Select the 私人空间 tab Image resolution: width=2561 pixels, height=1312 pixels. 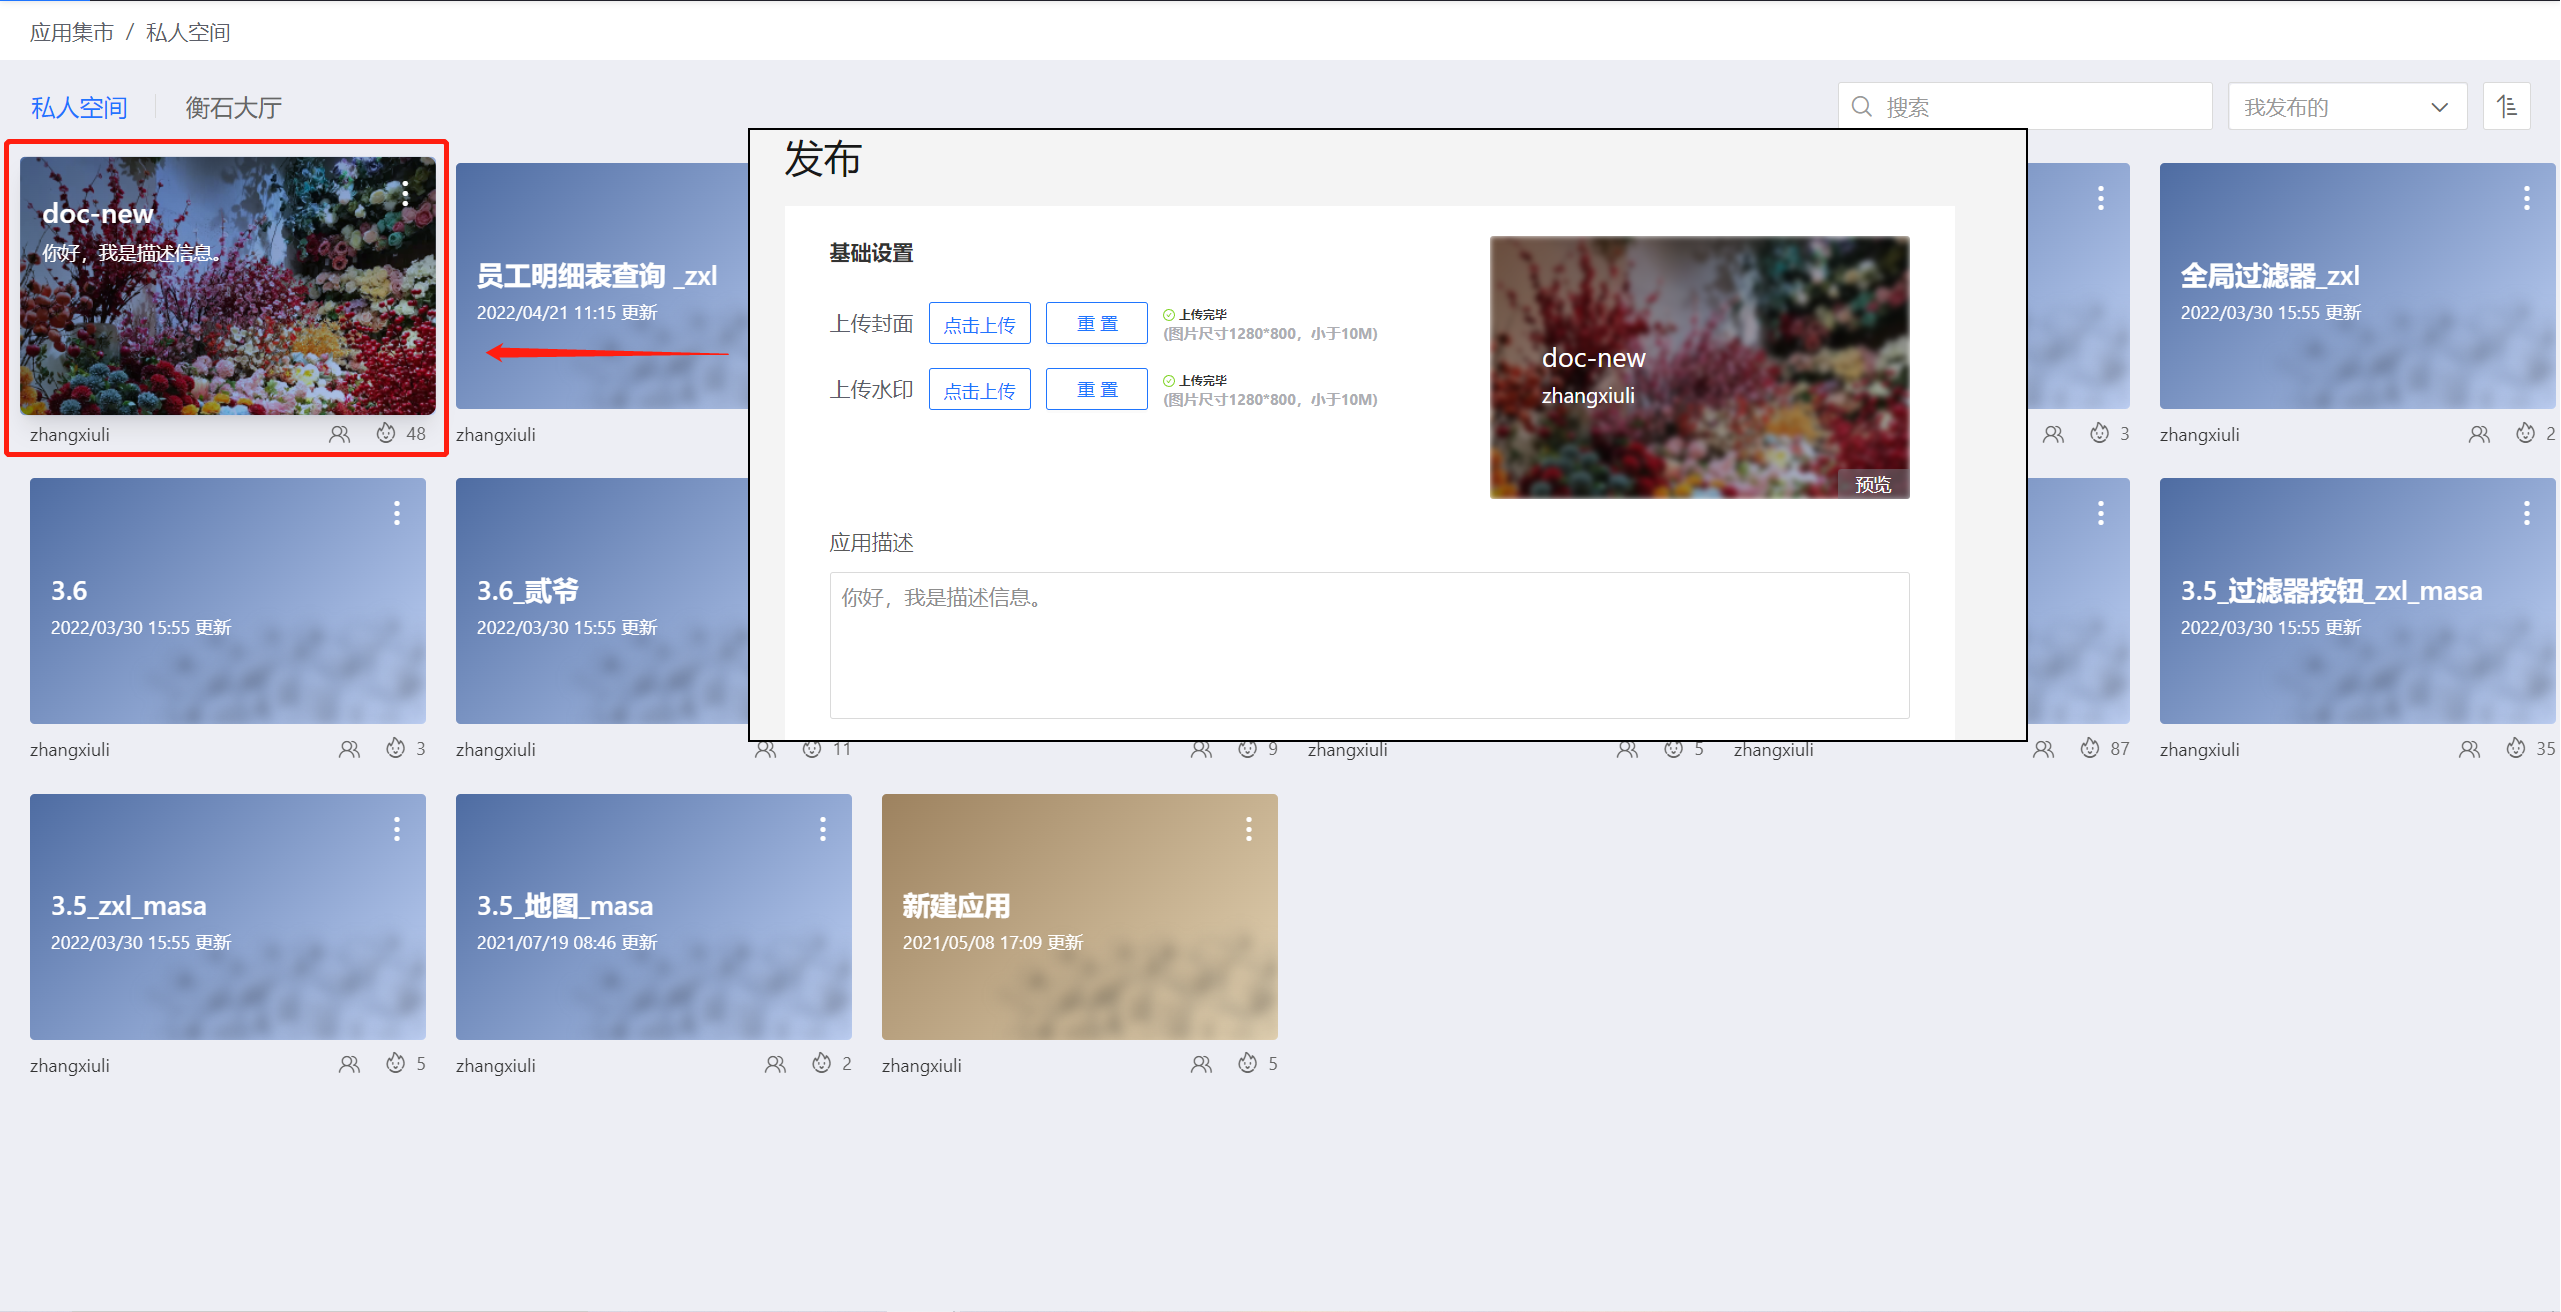point(79,107)
